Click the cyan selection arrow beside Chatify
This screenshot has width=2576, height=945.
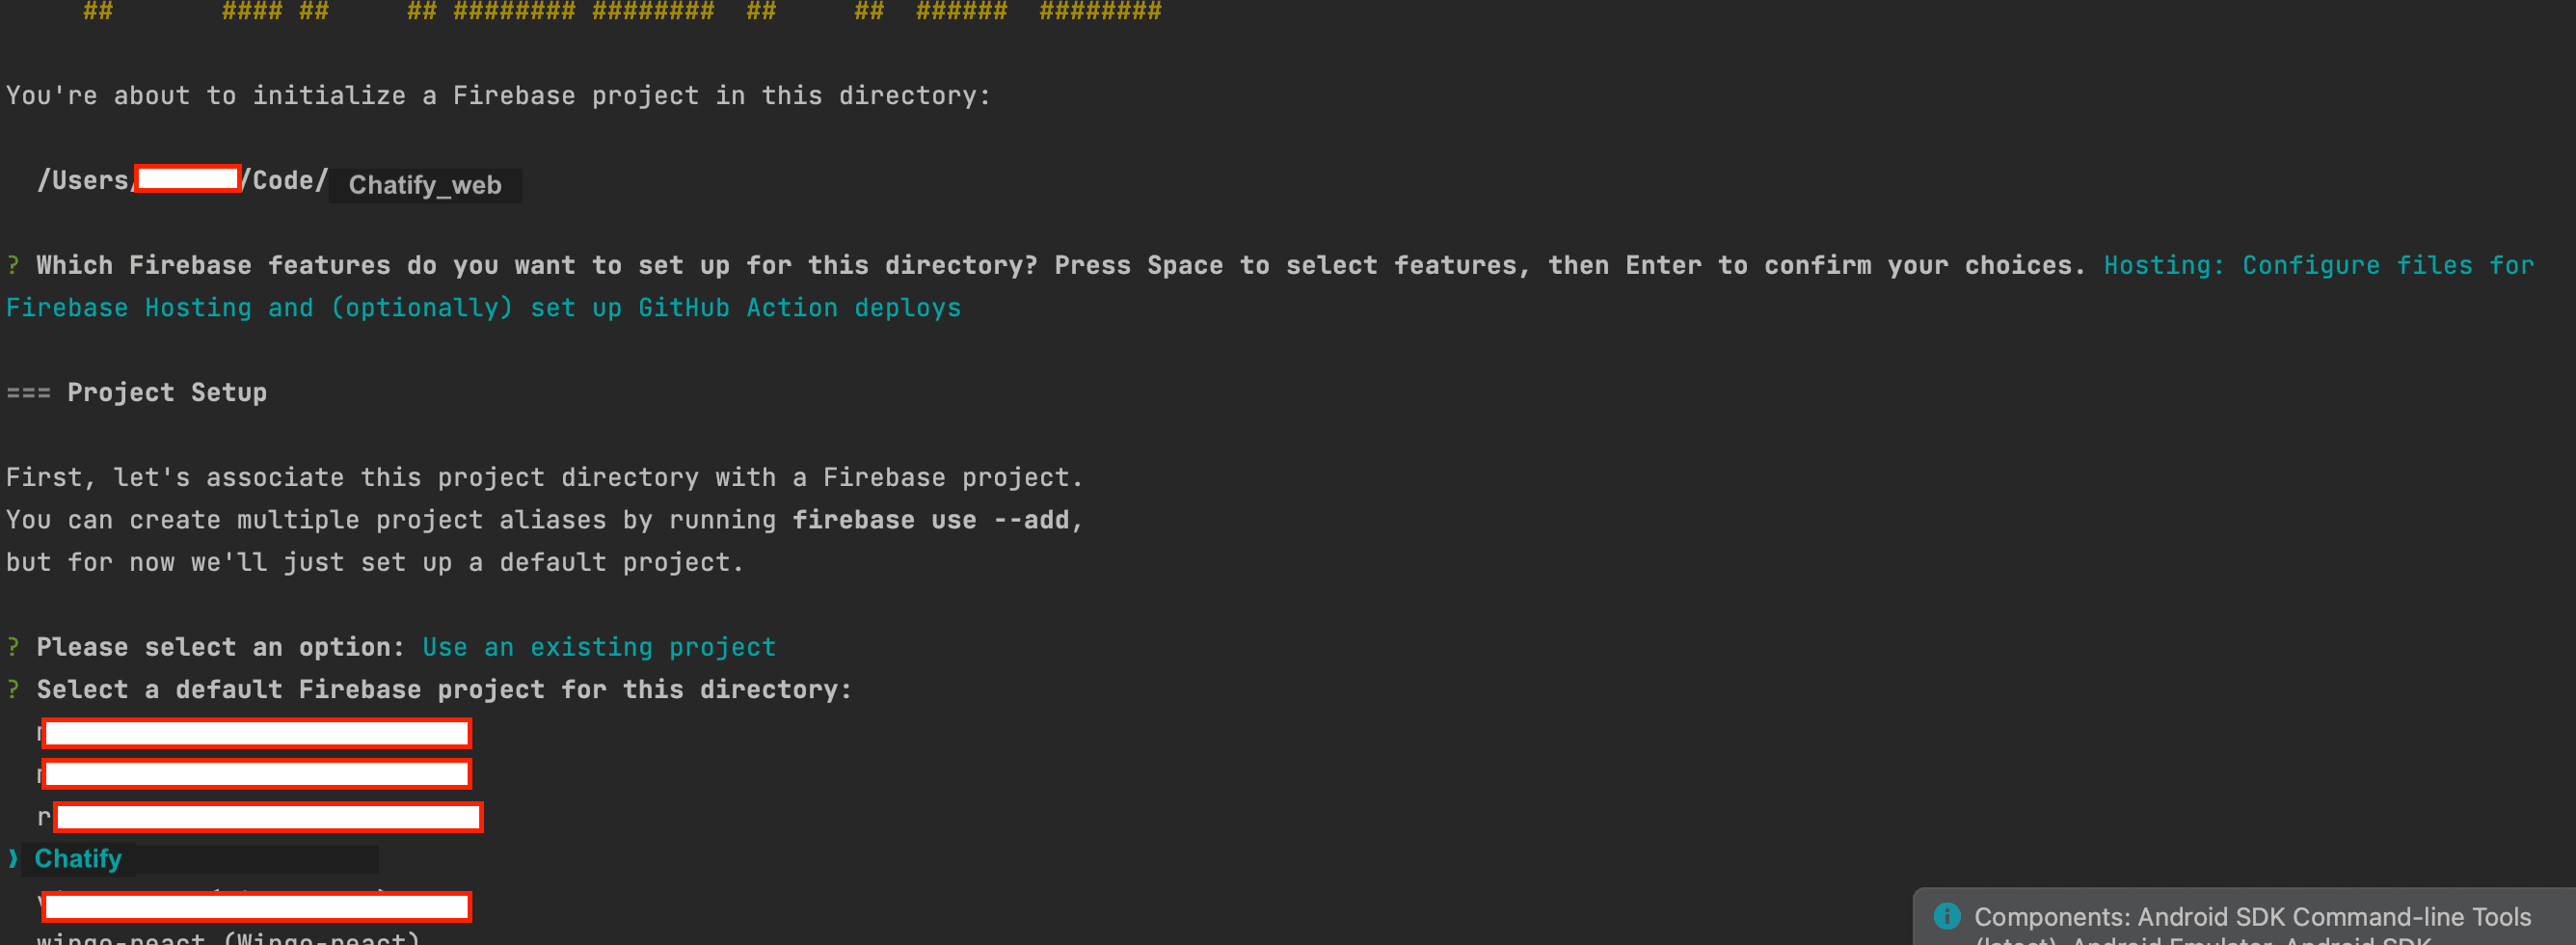pos(13,858)
